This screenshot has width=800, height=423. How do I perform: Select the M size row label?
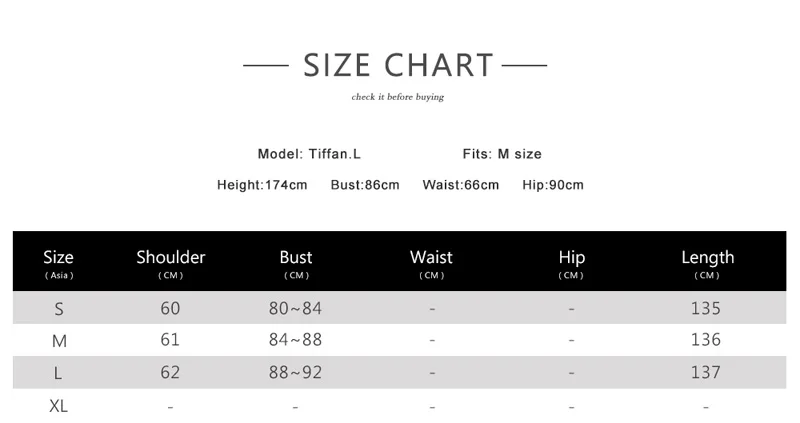coord(59,340)
